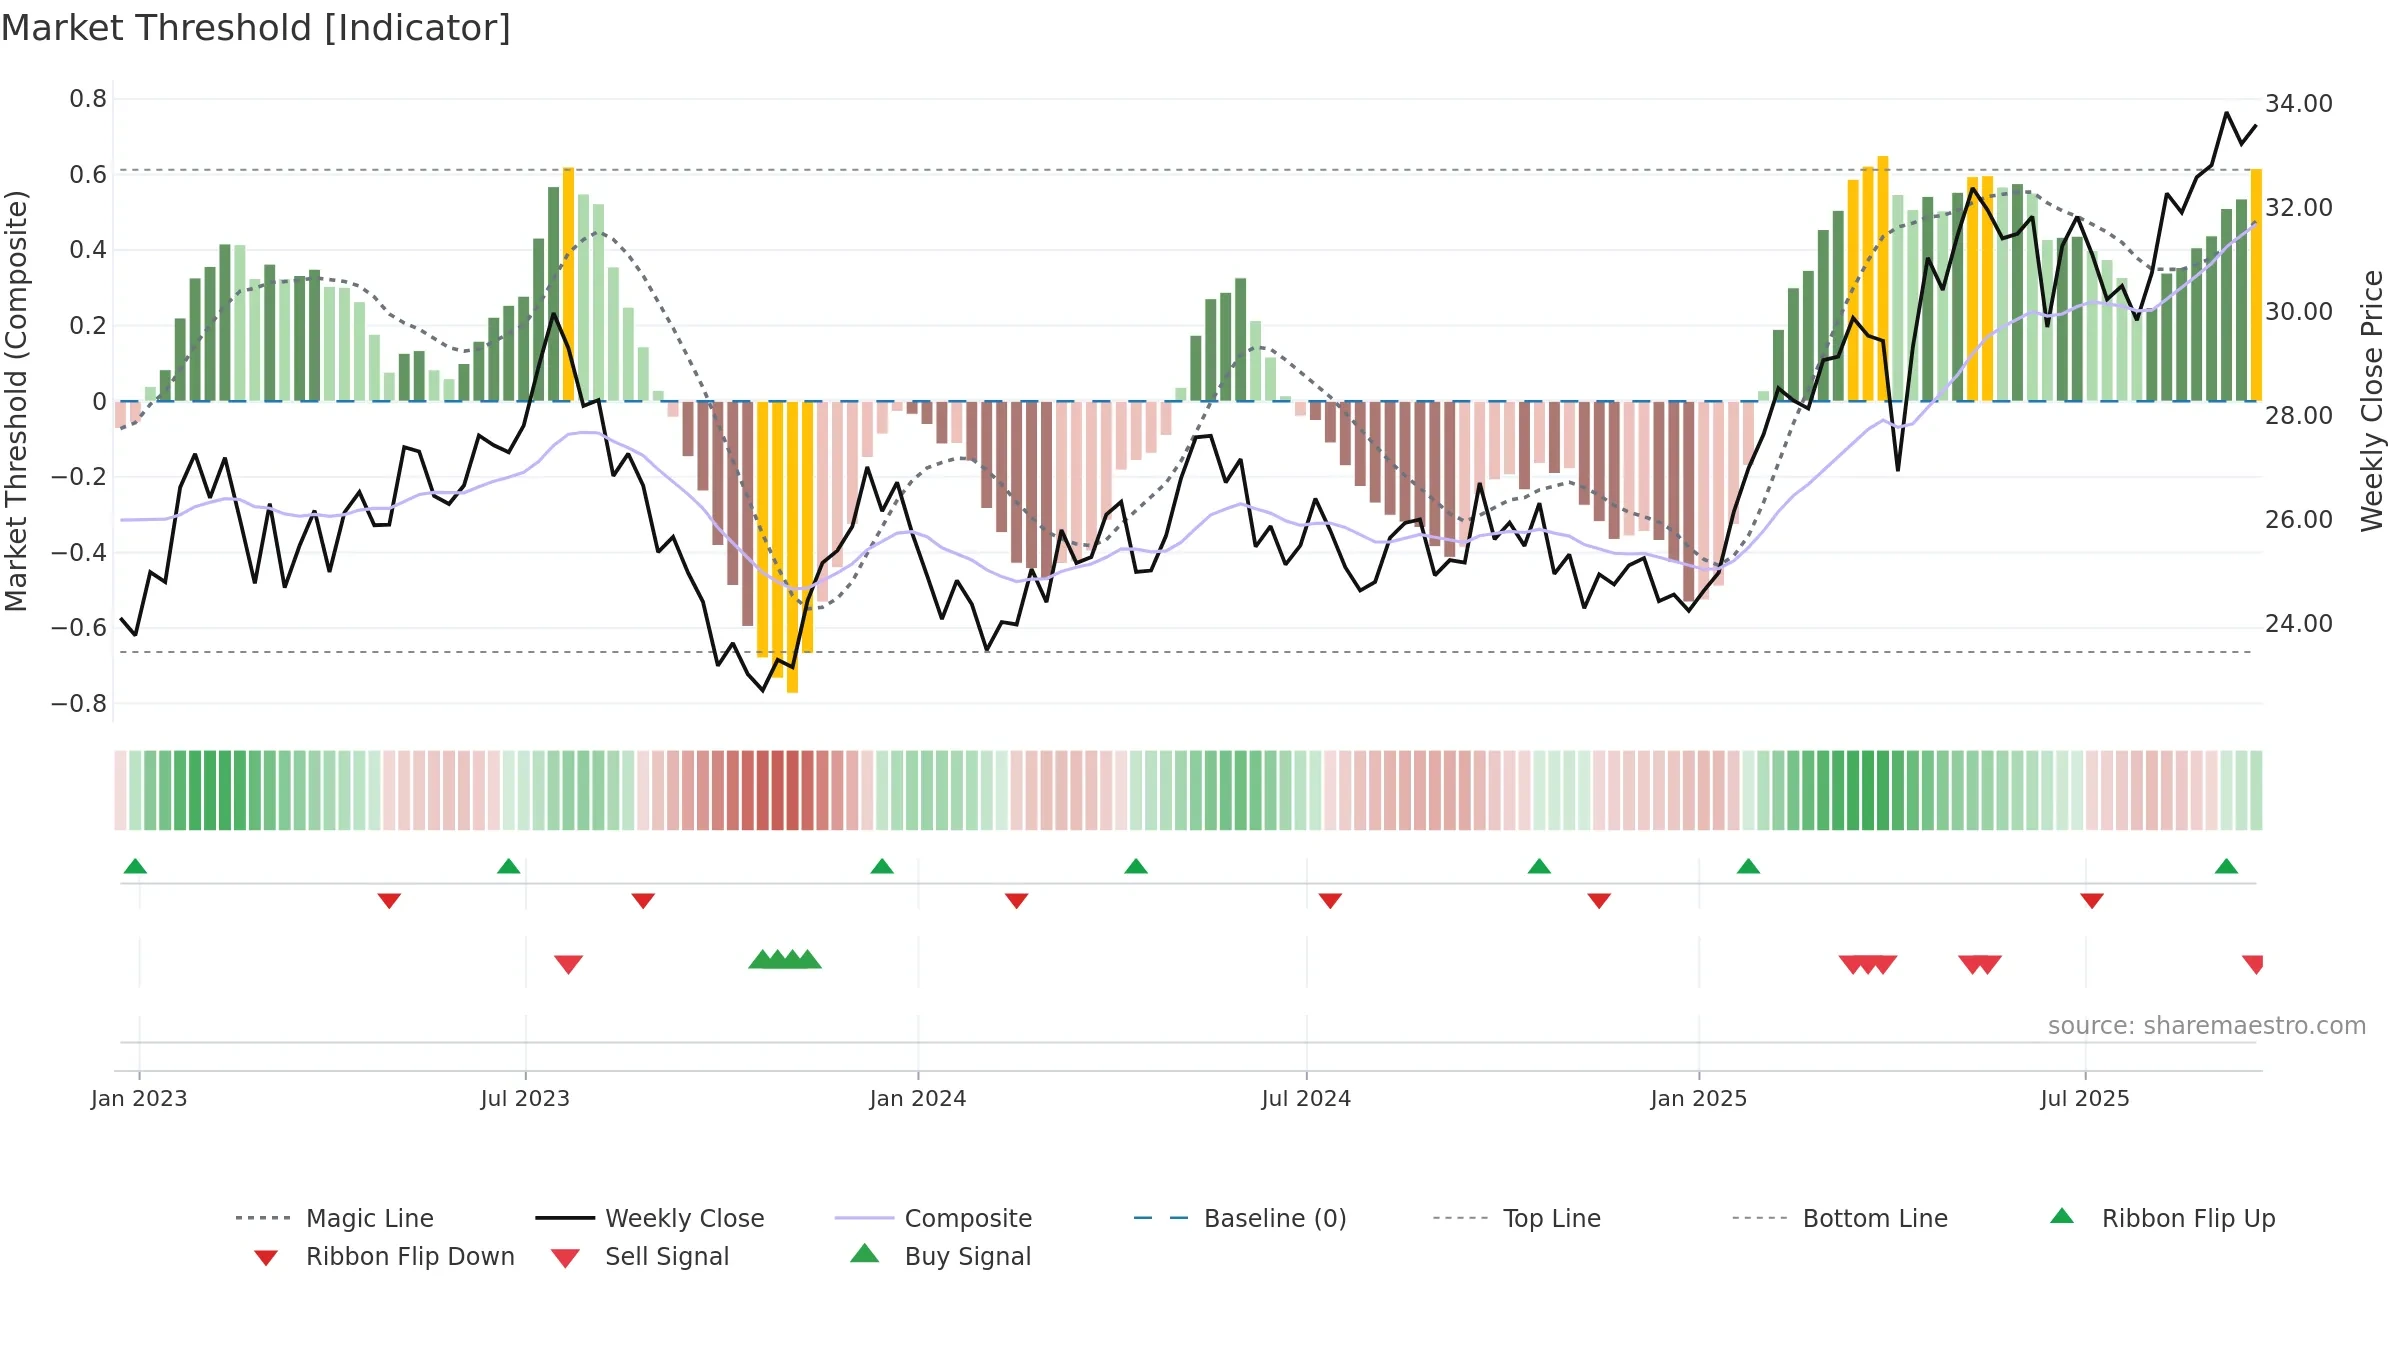Click the source: sharemaestro.com text
Image resolution: width=2400 pixels, height=1350 pixels.
pyautogui.click(x=2206, y=1026)
